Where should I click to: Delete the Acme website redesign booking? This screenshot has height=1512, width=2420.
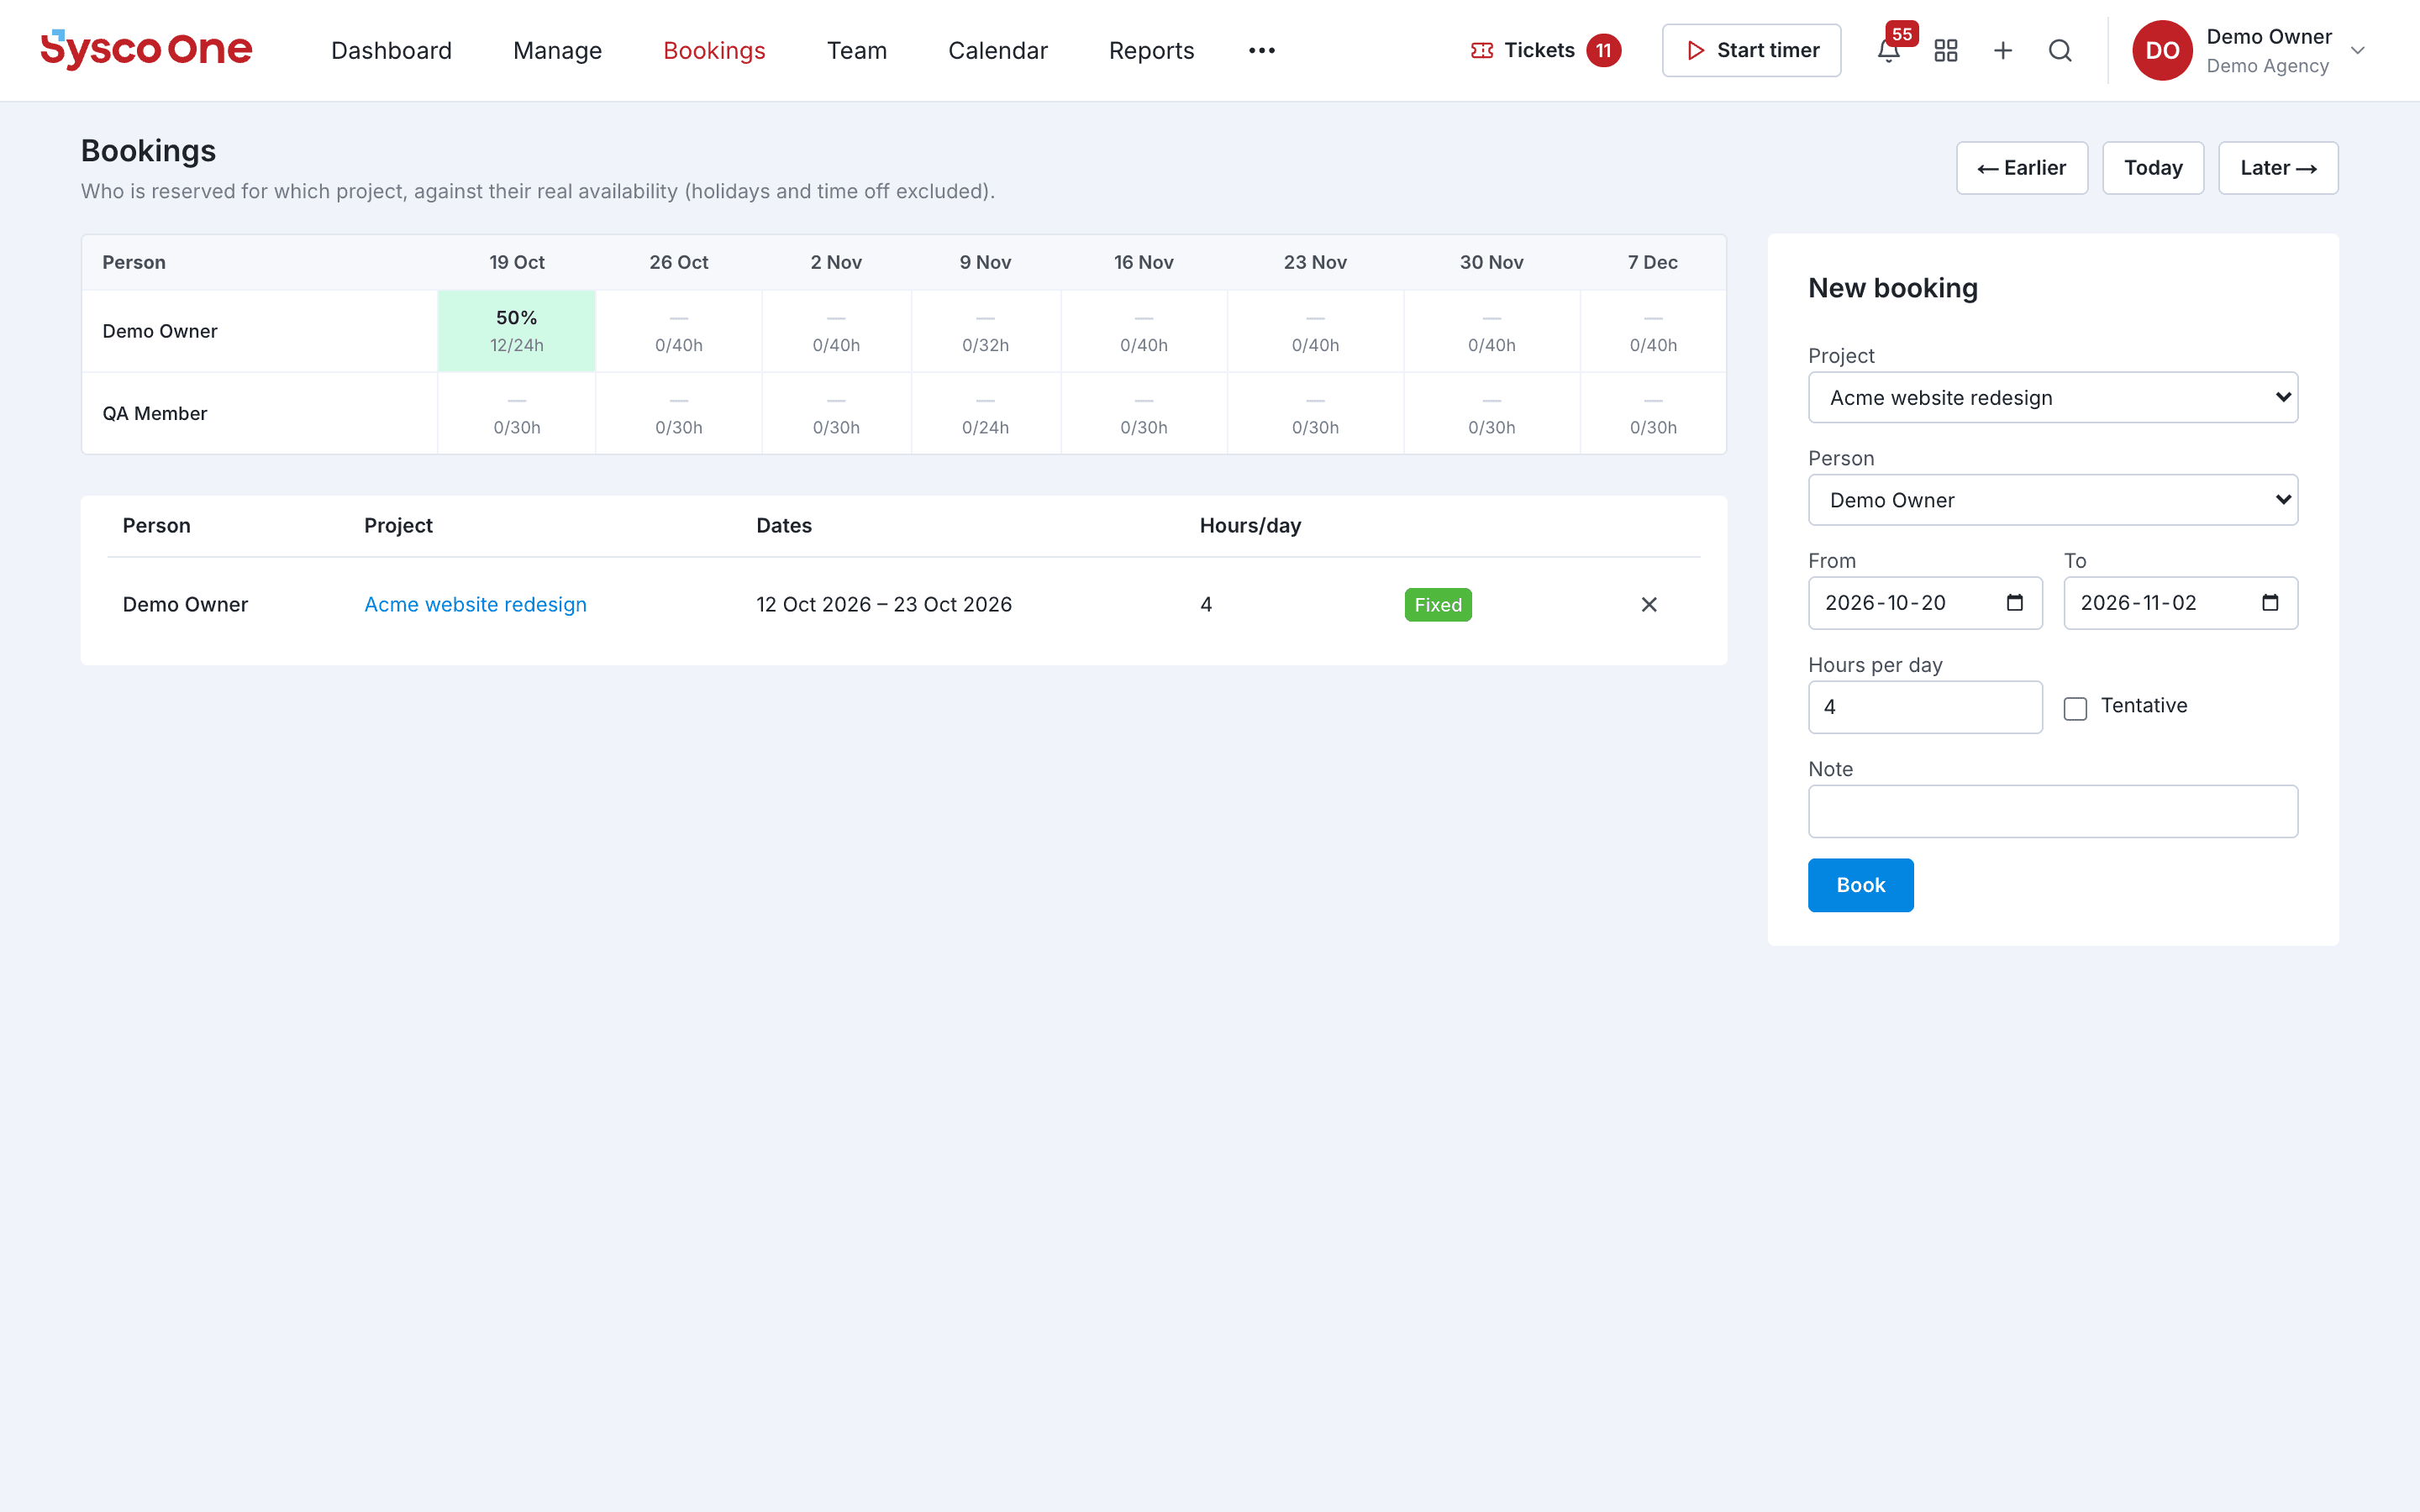[1649, 604]
